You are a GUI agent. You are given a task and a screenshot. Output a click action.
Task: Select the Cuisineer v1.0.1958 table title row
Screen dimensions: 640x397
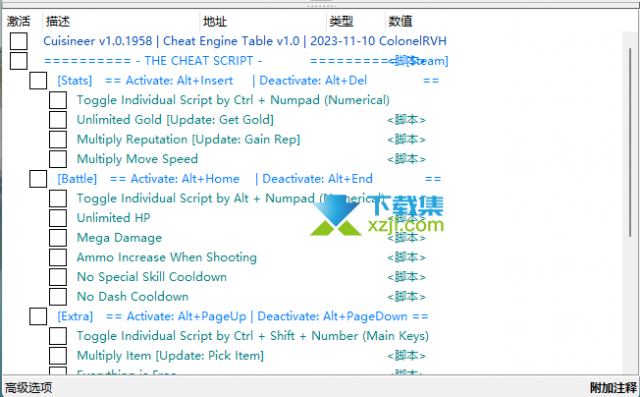[245, 41]
